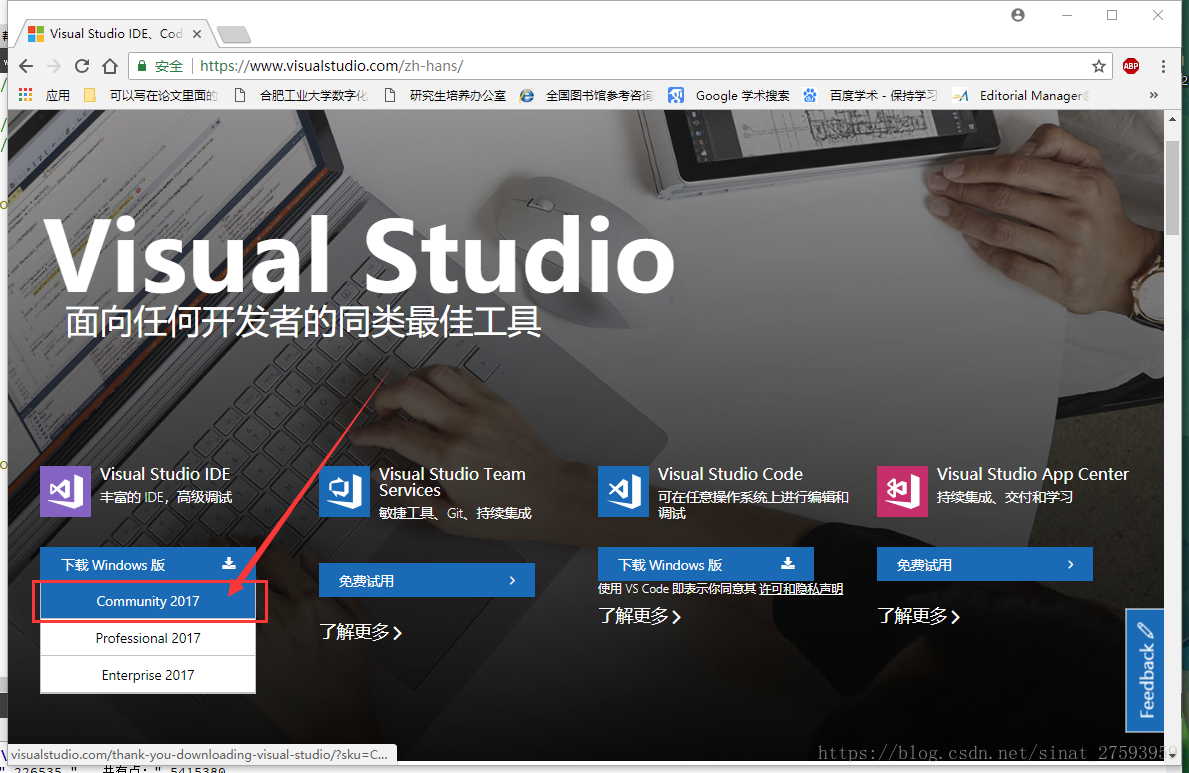Choose Enterprise 2017 from the download menu
The height and width of the screenshot is (773, 1189).
click(x=148, y=675)
